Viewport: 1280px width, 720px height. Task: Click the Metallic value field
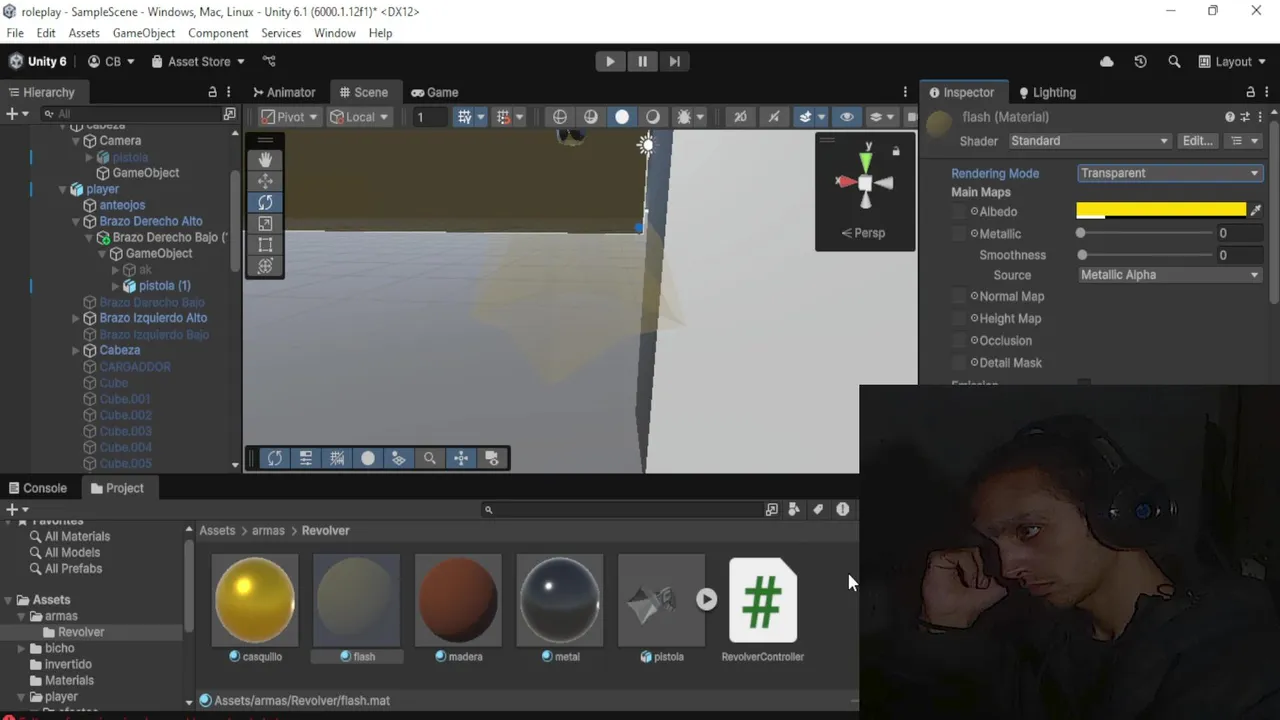(x=1240, y=233)
